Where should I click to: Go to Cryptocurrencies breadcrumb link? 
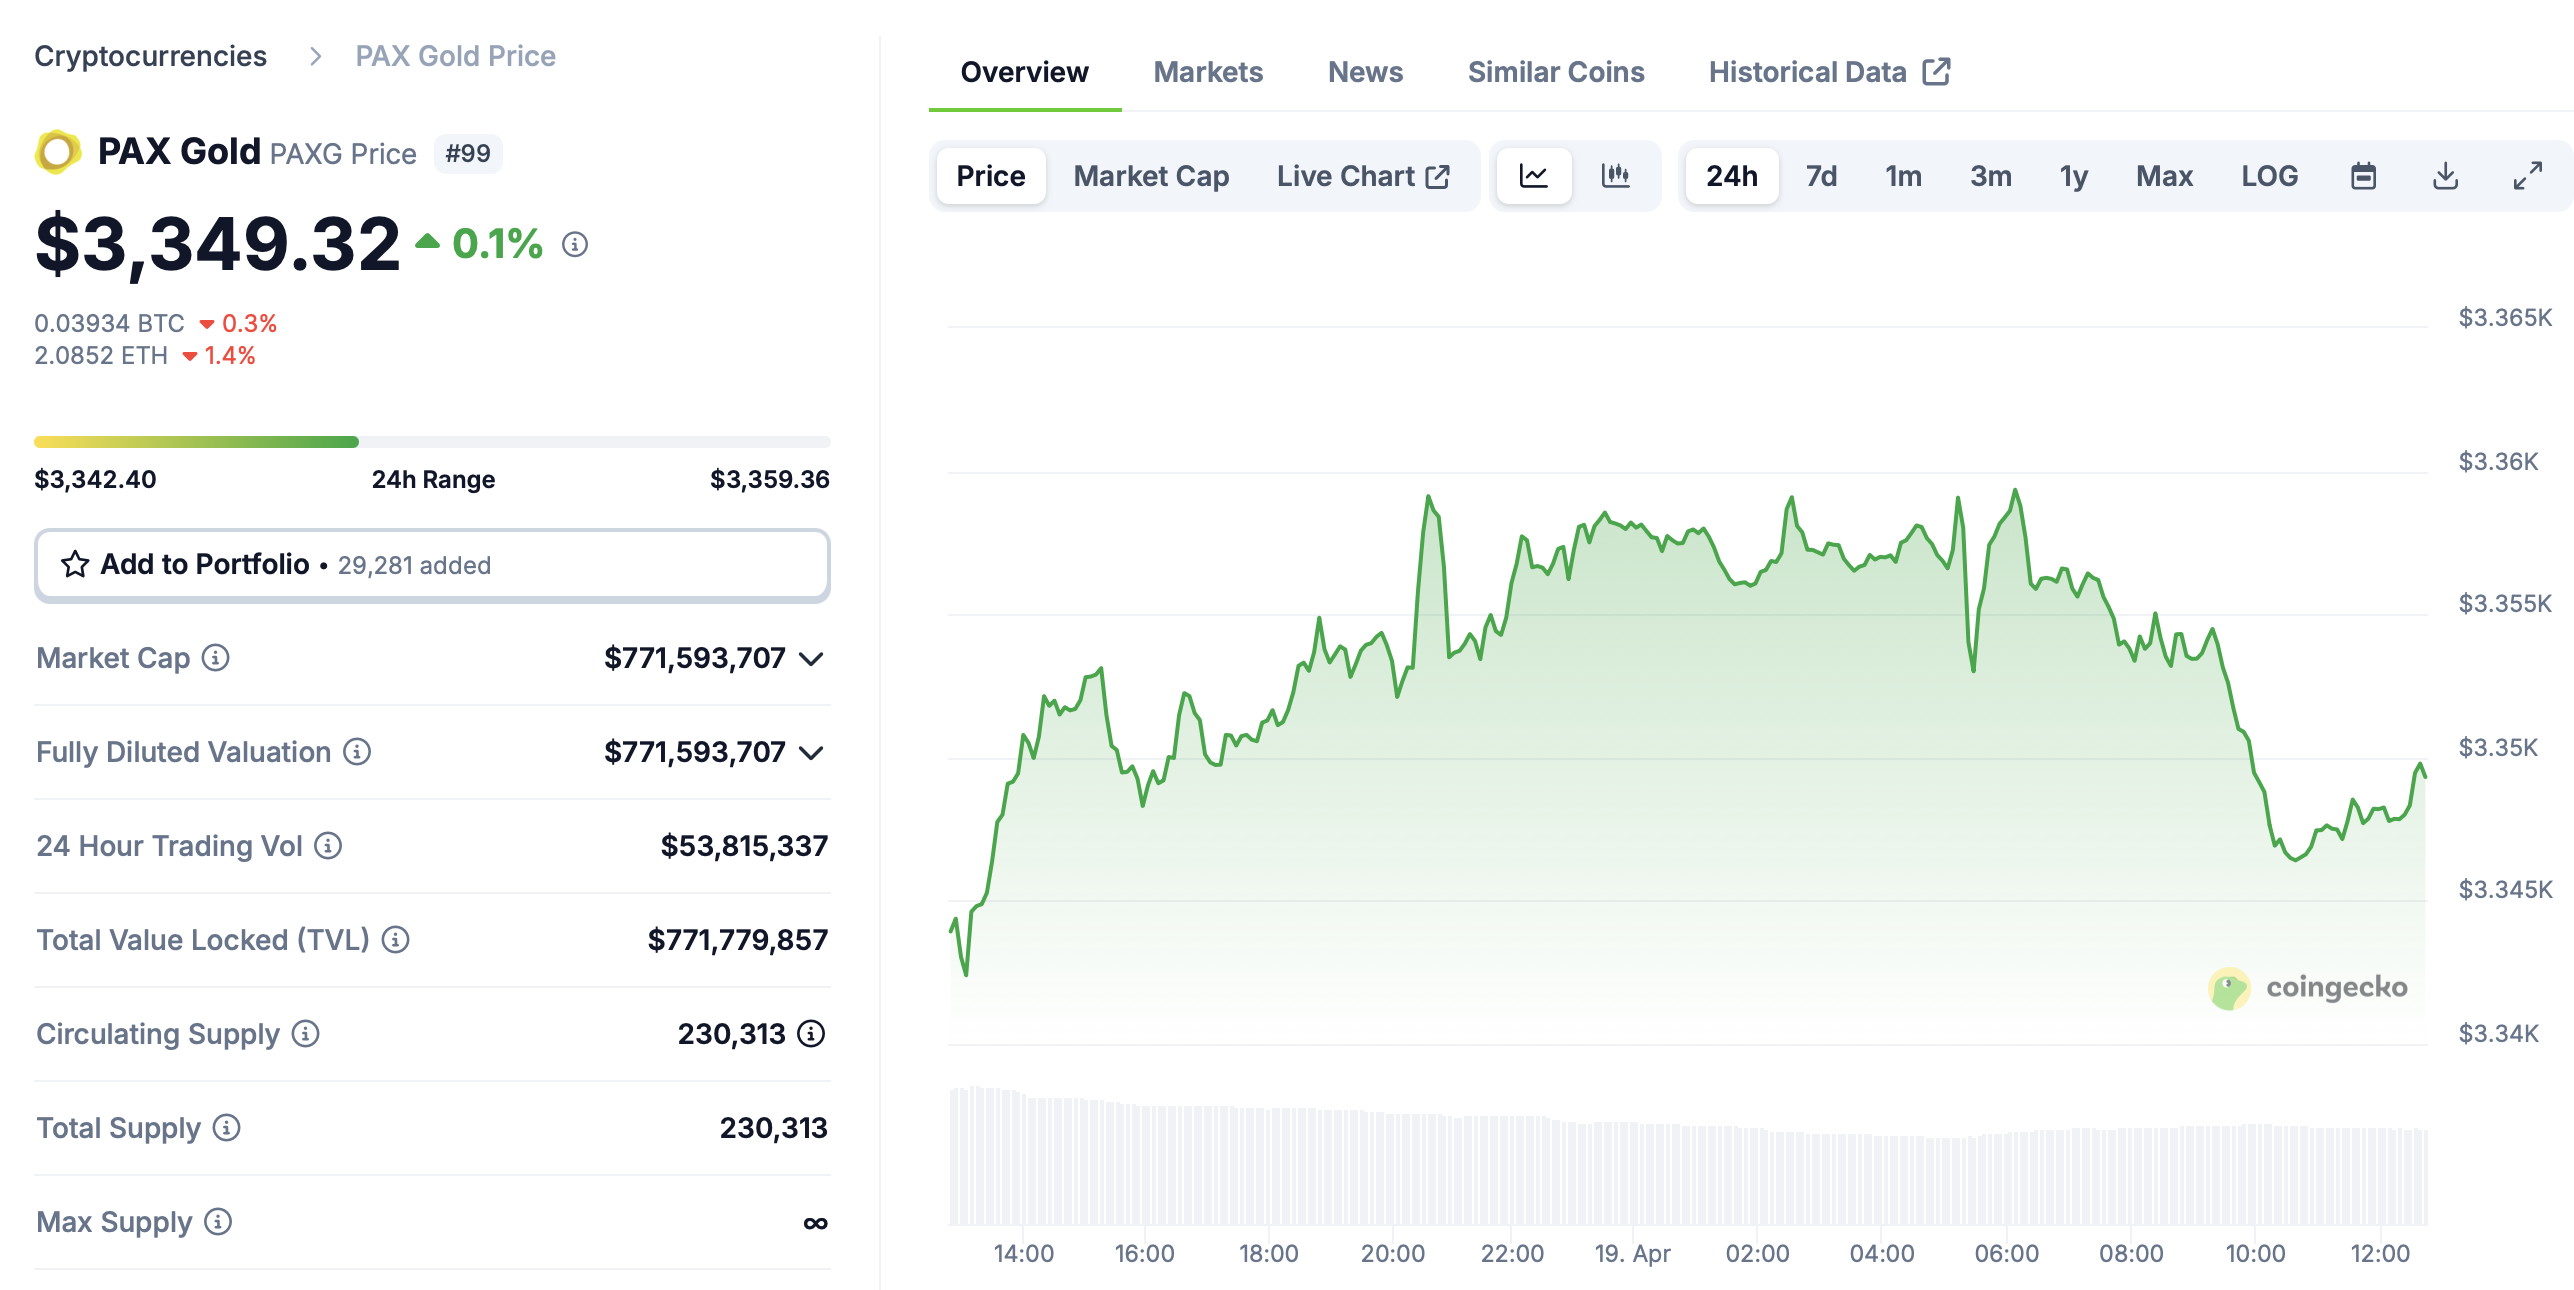pyautogui.click(x=151, y=56)
